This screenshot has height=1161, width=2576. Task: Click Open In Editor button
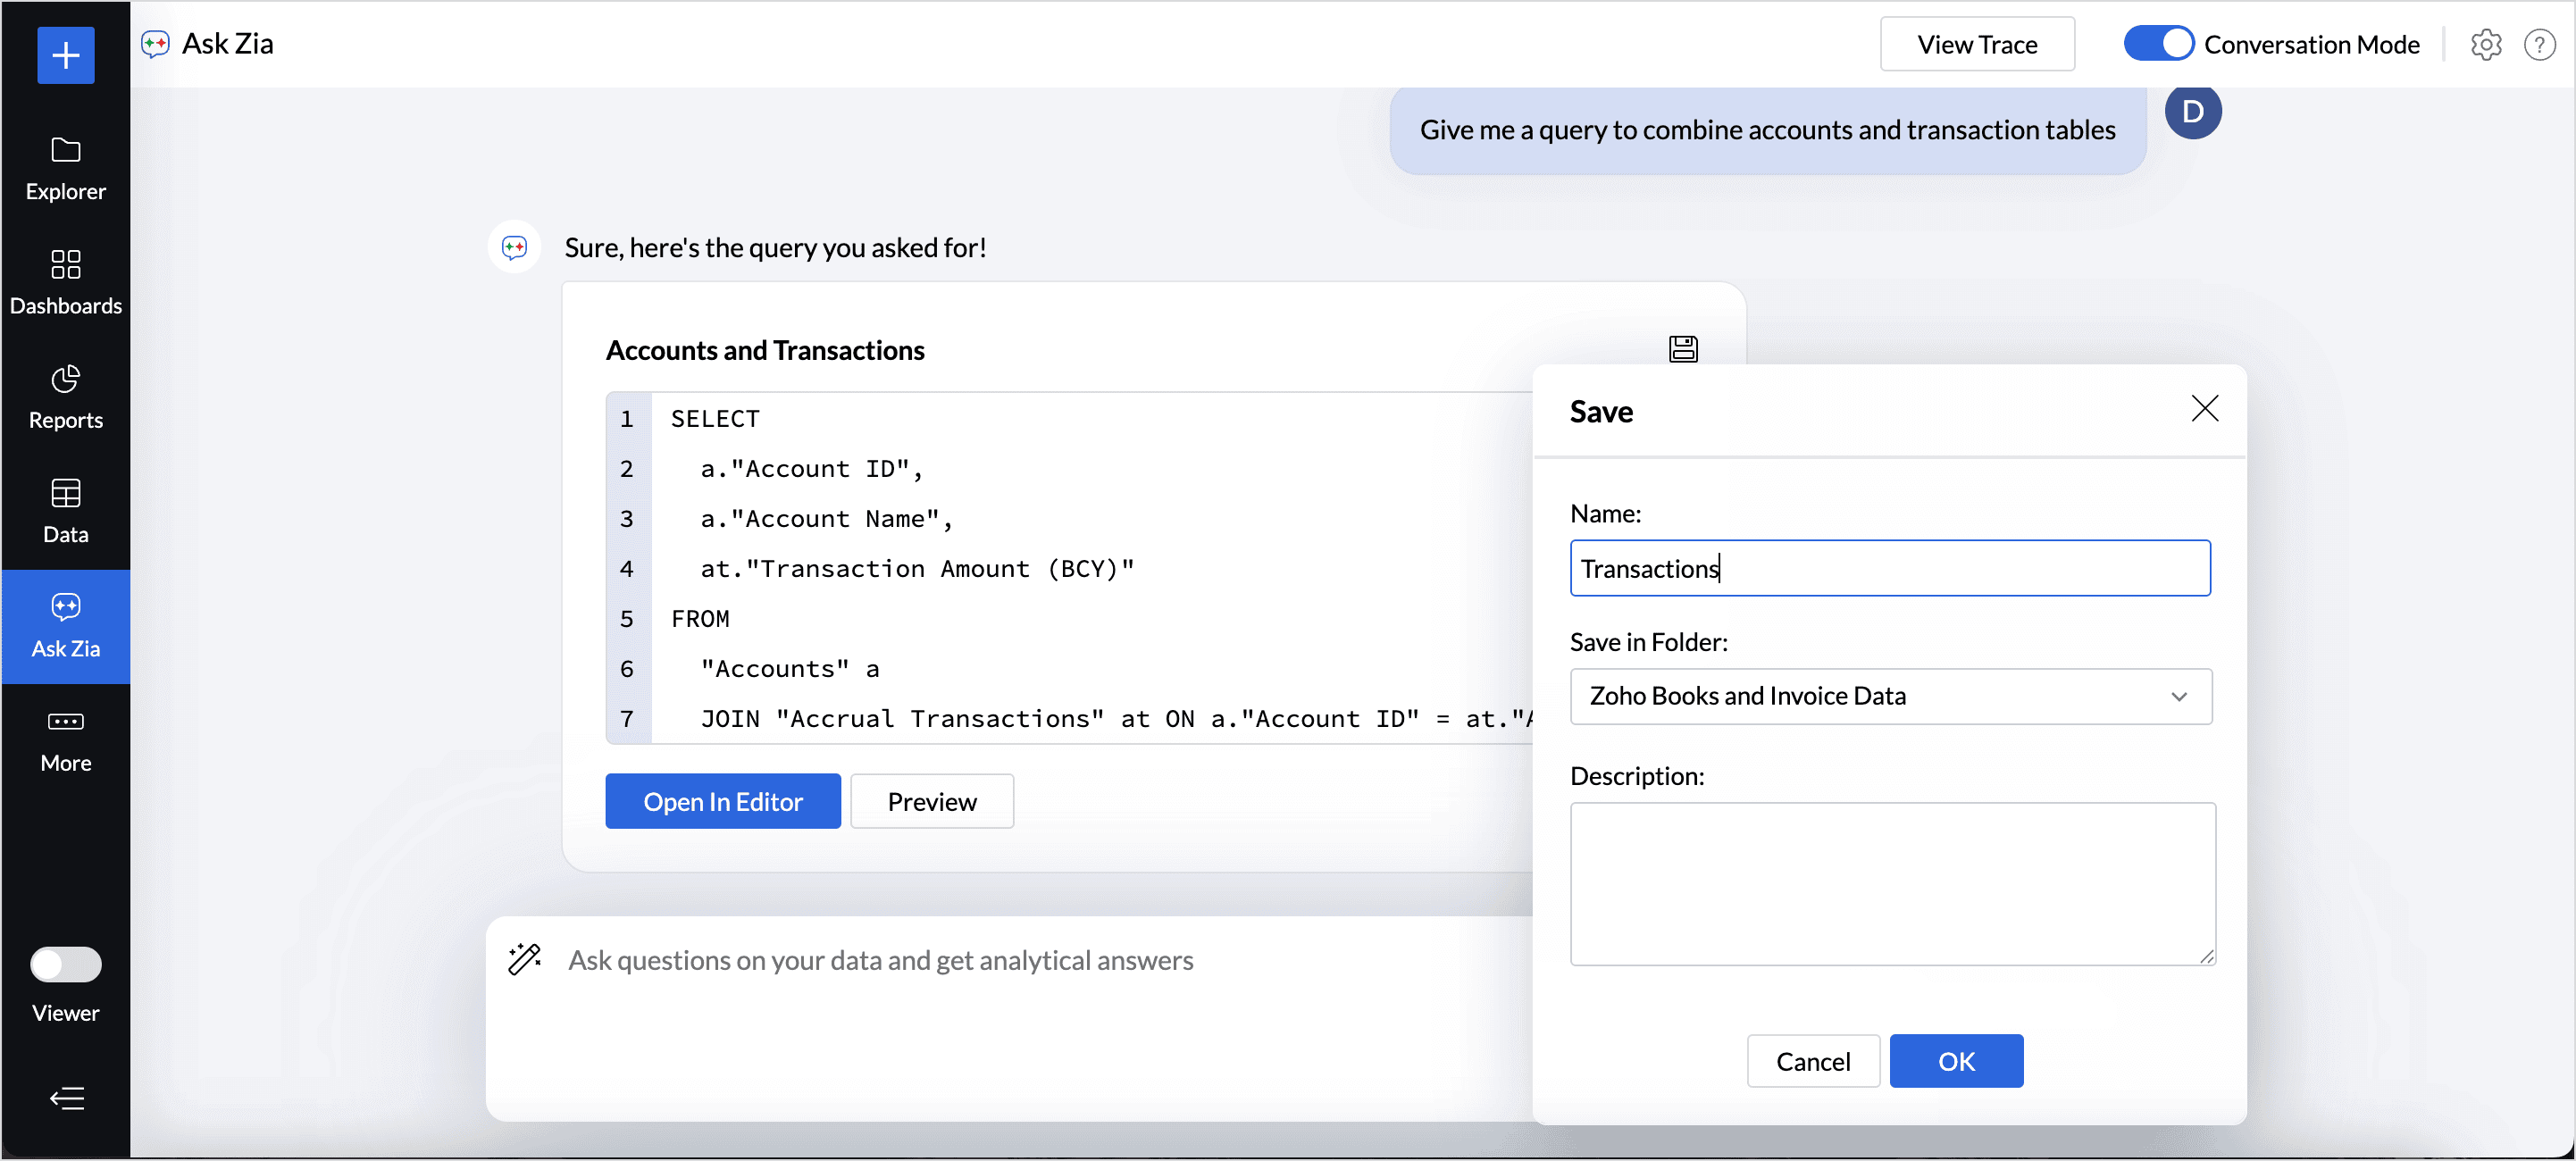point(722,801)
